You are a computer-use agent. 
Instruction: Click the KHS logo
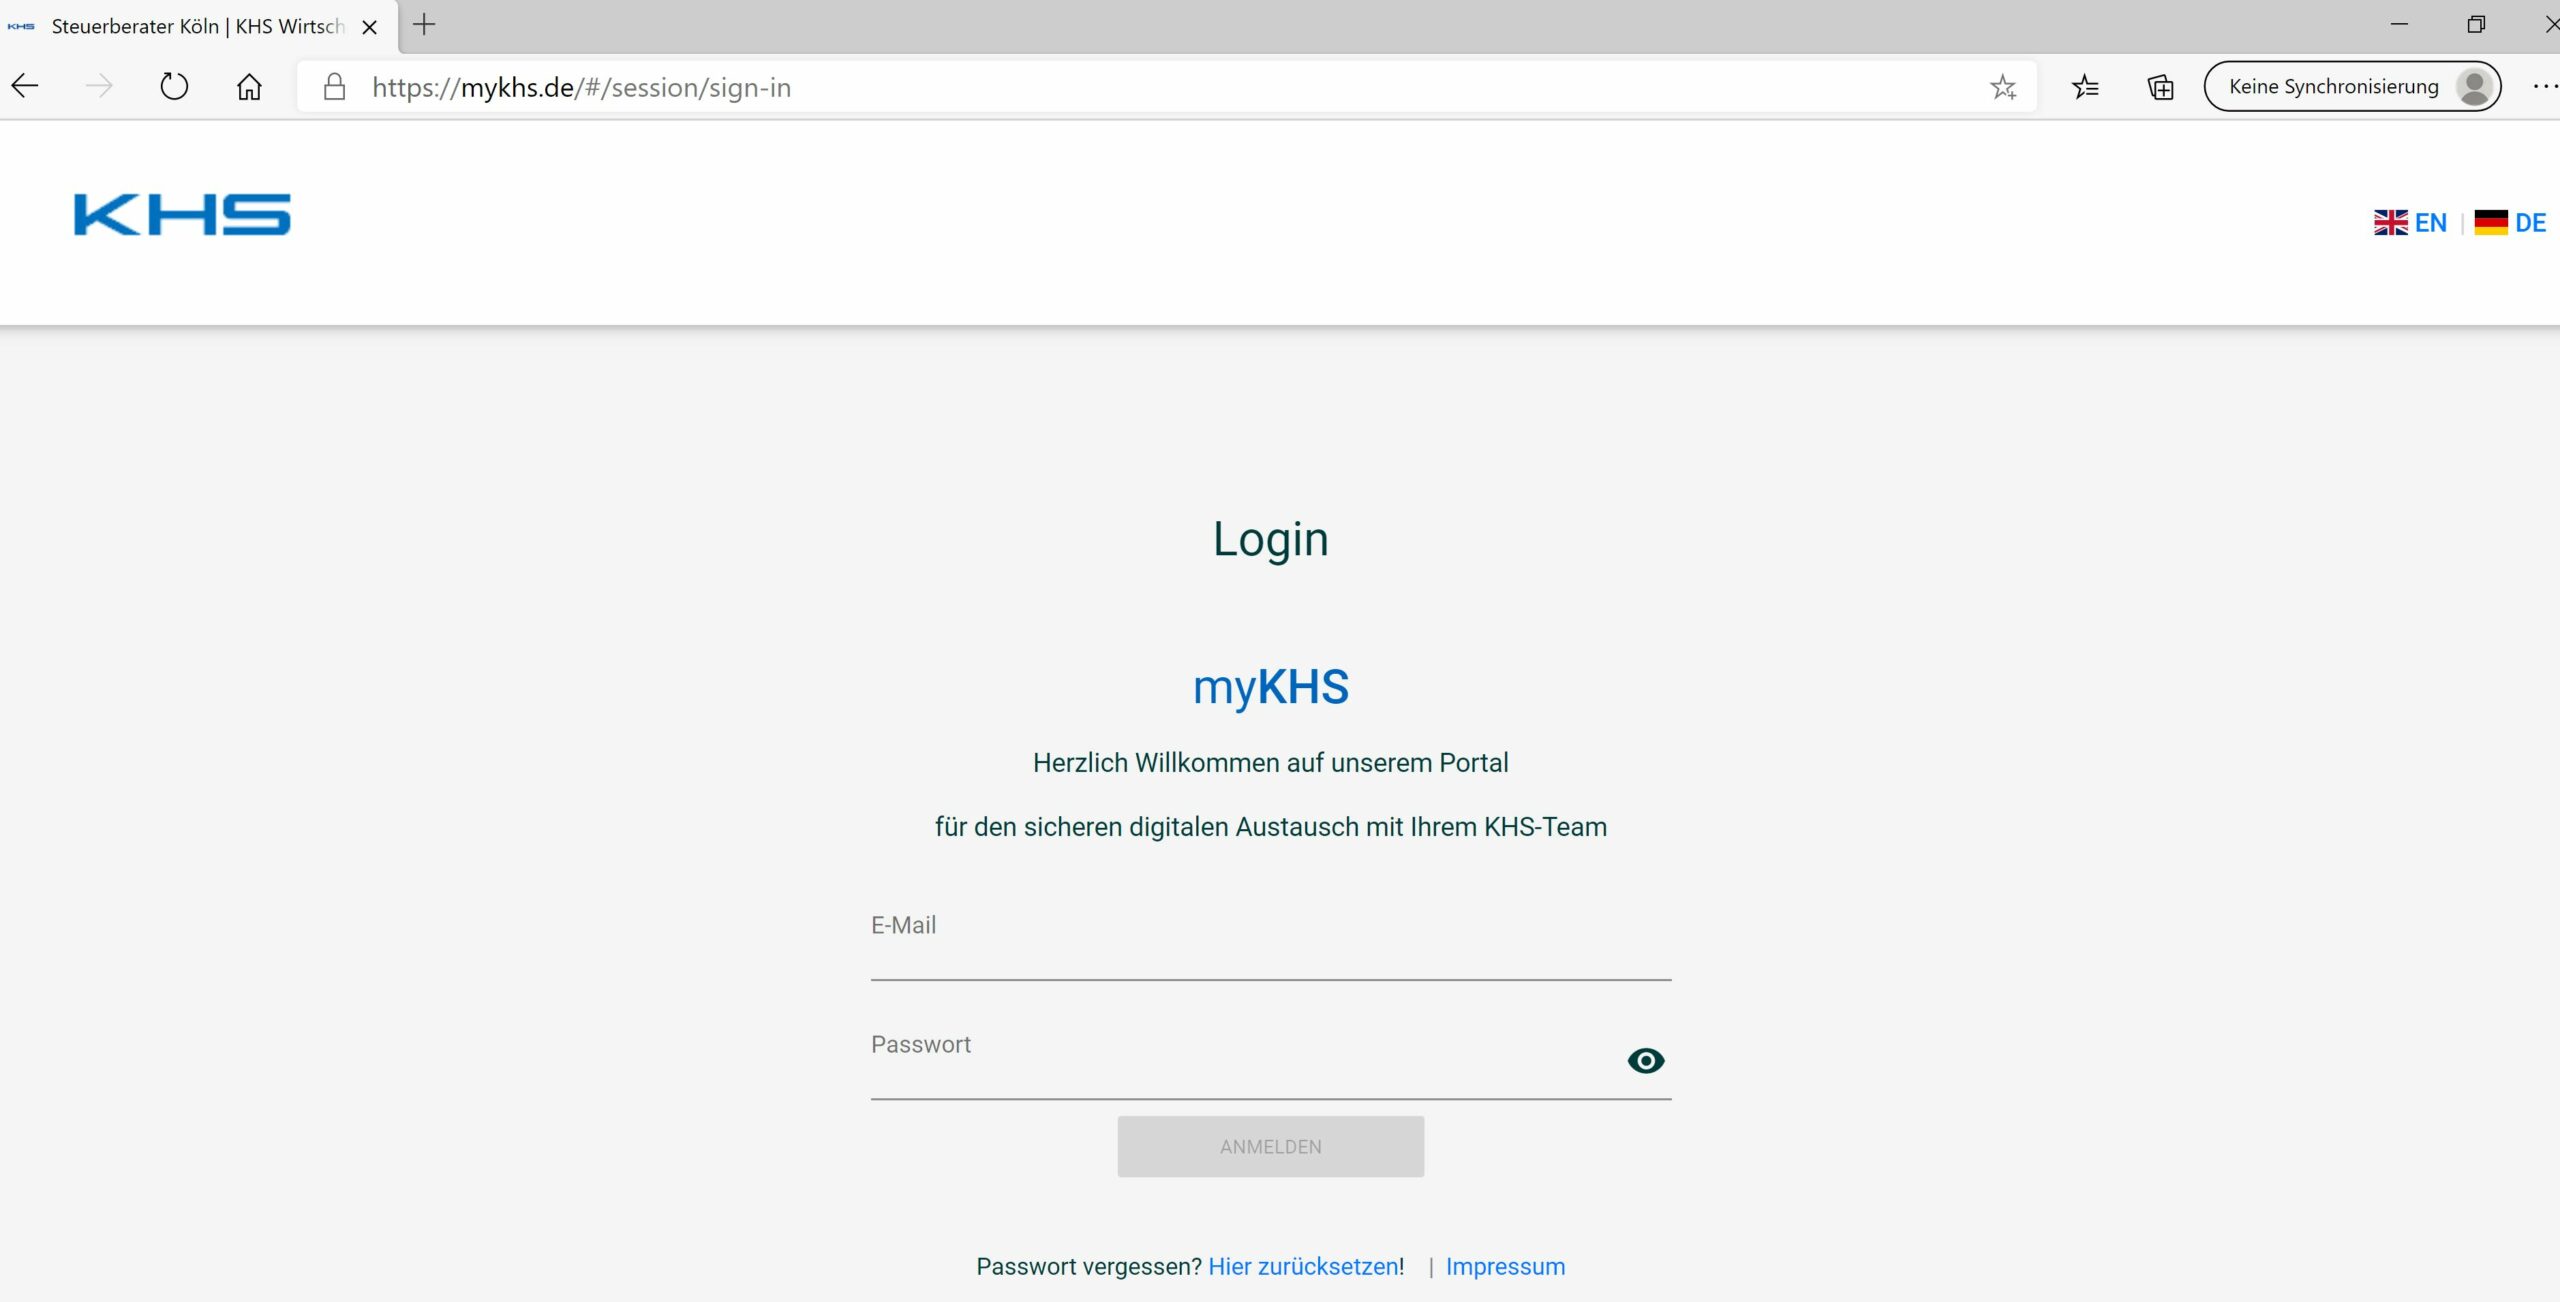[182, 215]
